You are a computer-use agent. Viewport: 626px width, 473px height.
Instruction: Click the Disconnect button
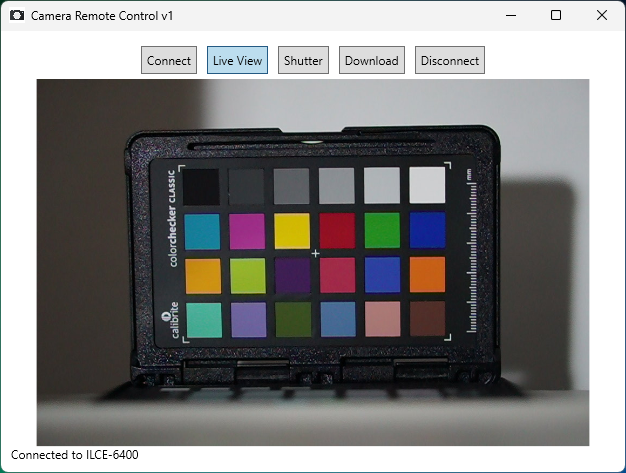pyautogui.click(x=450, y=60)
